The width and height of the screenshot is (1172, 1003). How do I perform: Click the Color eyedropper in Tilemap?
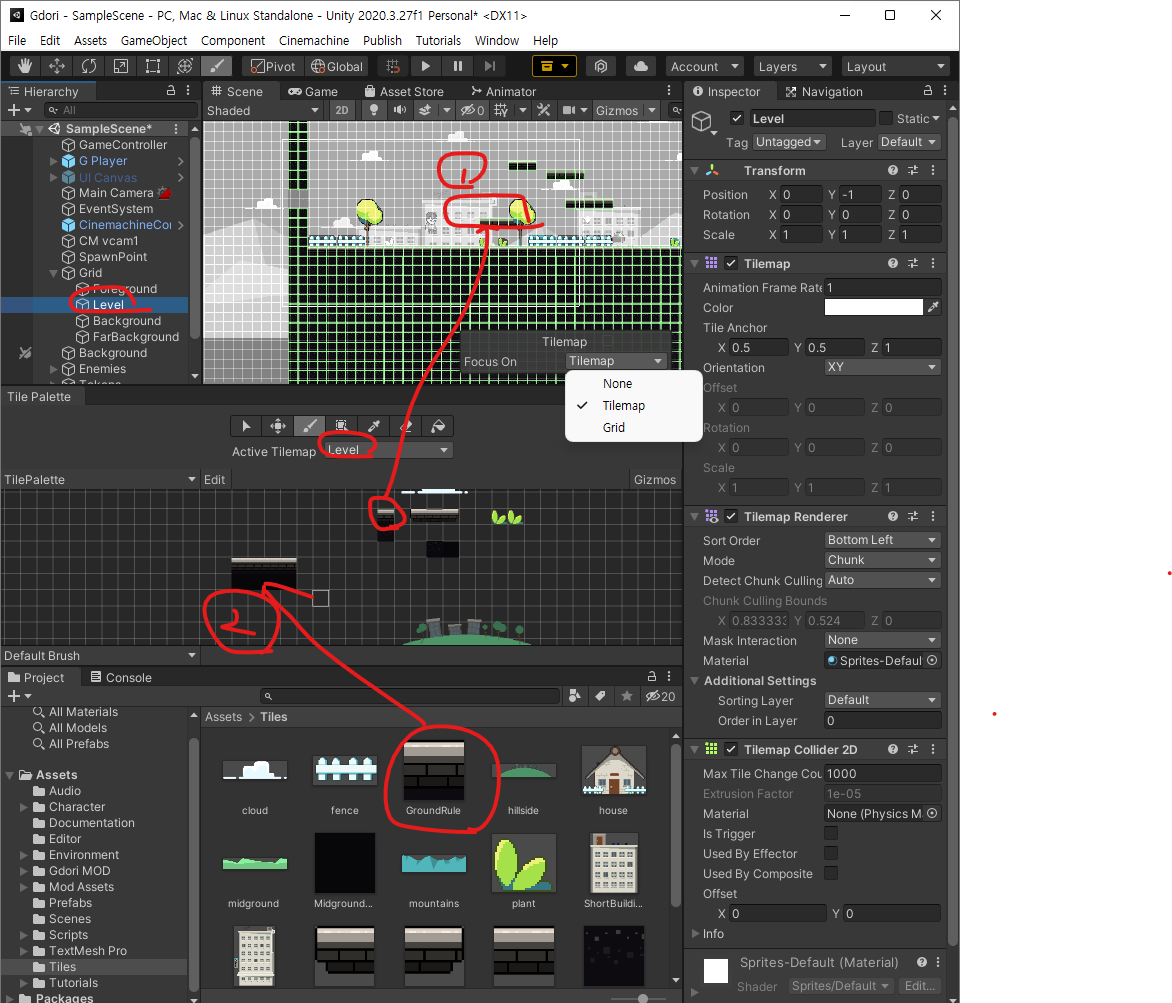933,307
